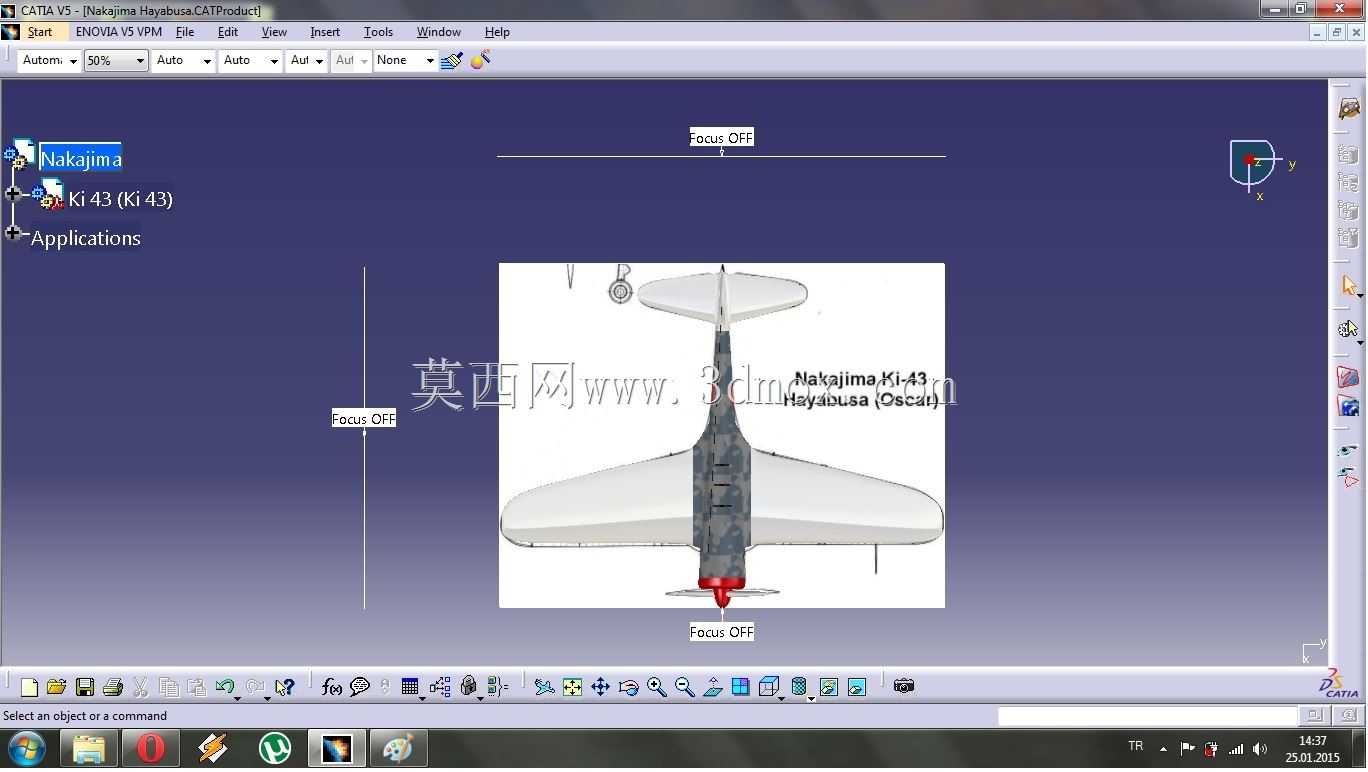Open a file using the folder icon
The height and width of the screenshot is (772, 1368).
(x=56, y=687)
